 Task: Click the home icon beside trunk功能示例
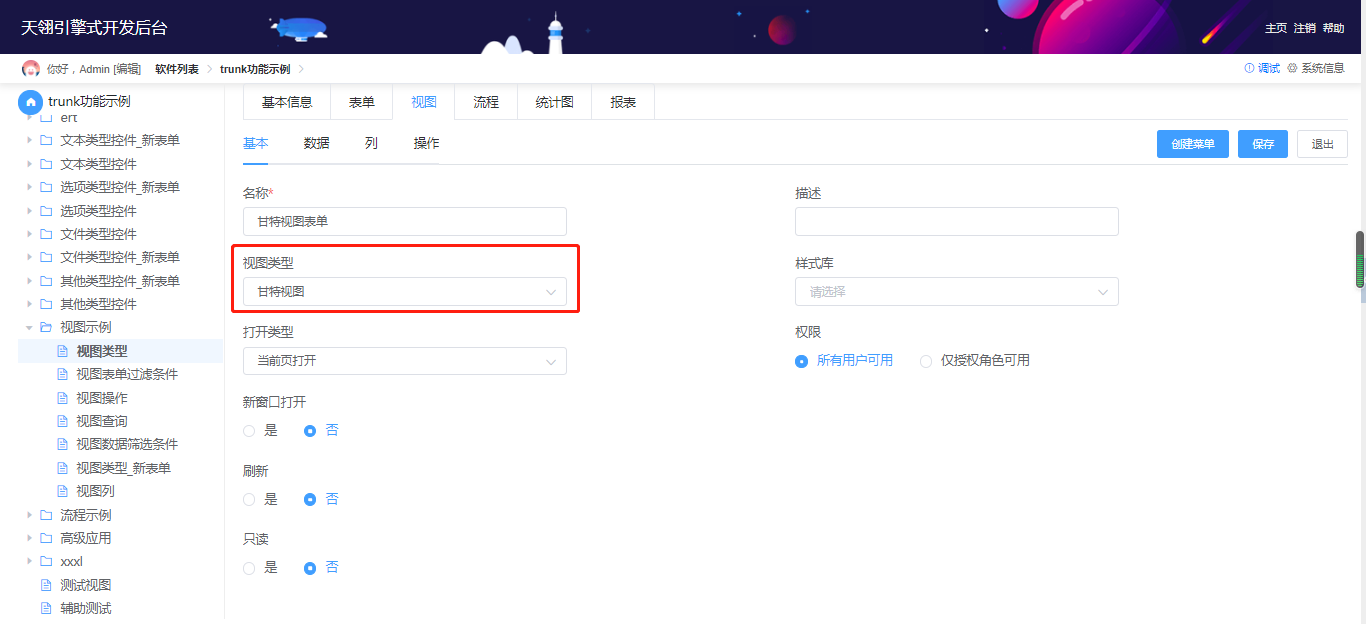[31, 101]
